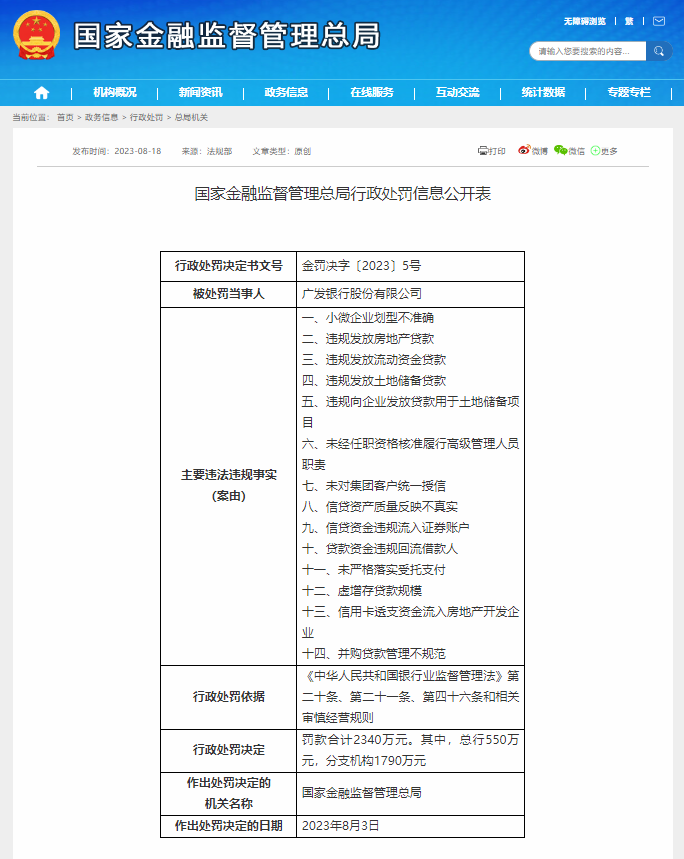Viewport: 684px width, 859px height.
Task: Go to 总局机关 in breadcrumb
Action: point(191,117)
